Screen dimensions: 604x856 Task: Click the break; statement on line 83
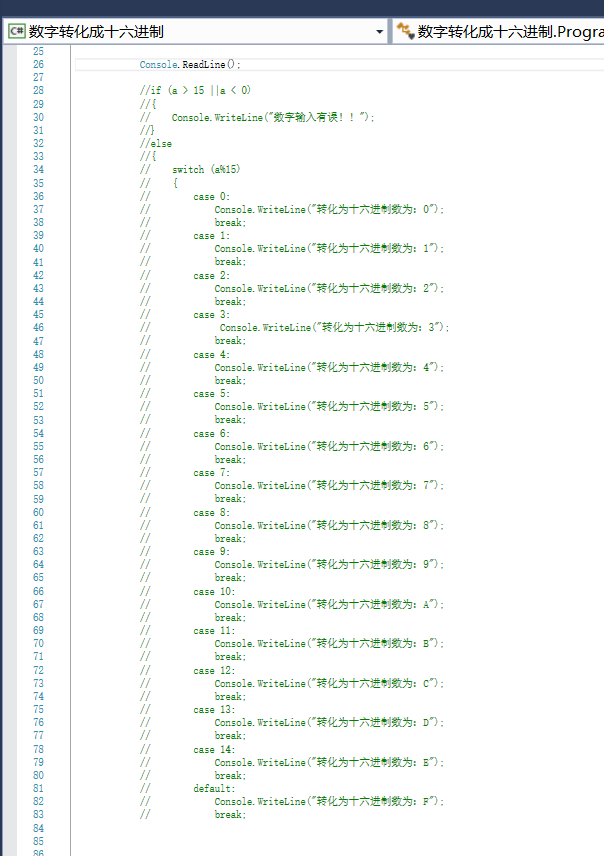230,815
